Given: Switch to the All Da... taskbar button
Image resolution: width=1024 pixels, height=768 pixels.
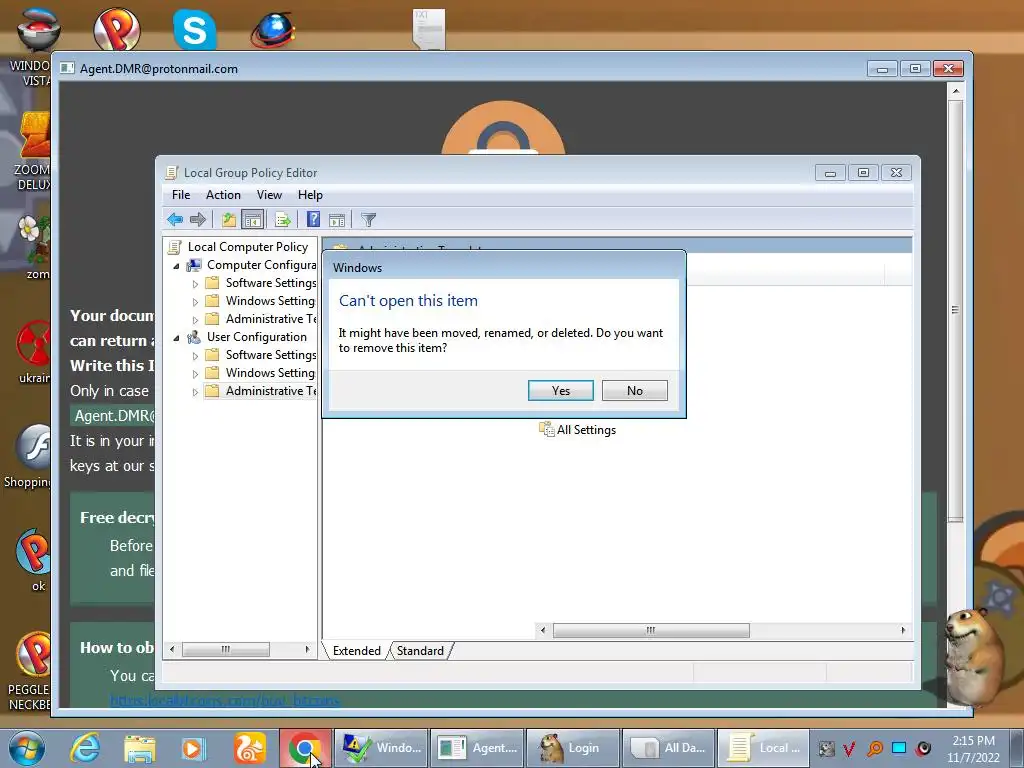Looking at the screenshot, I should click(x=668, y=748).
